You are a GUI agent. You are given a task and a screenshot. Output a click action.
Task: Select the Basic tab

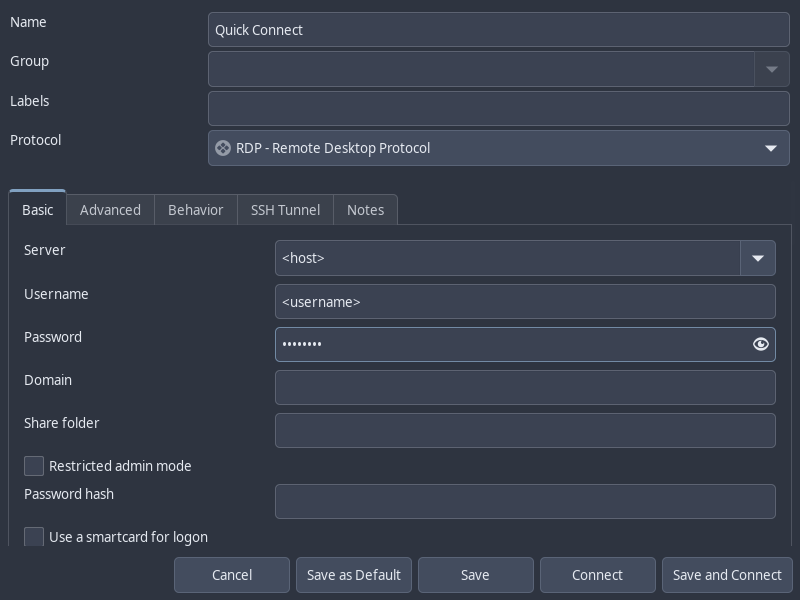pos(38,210)
